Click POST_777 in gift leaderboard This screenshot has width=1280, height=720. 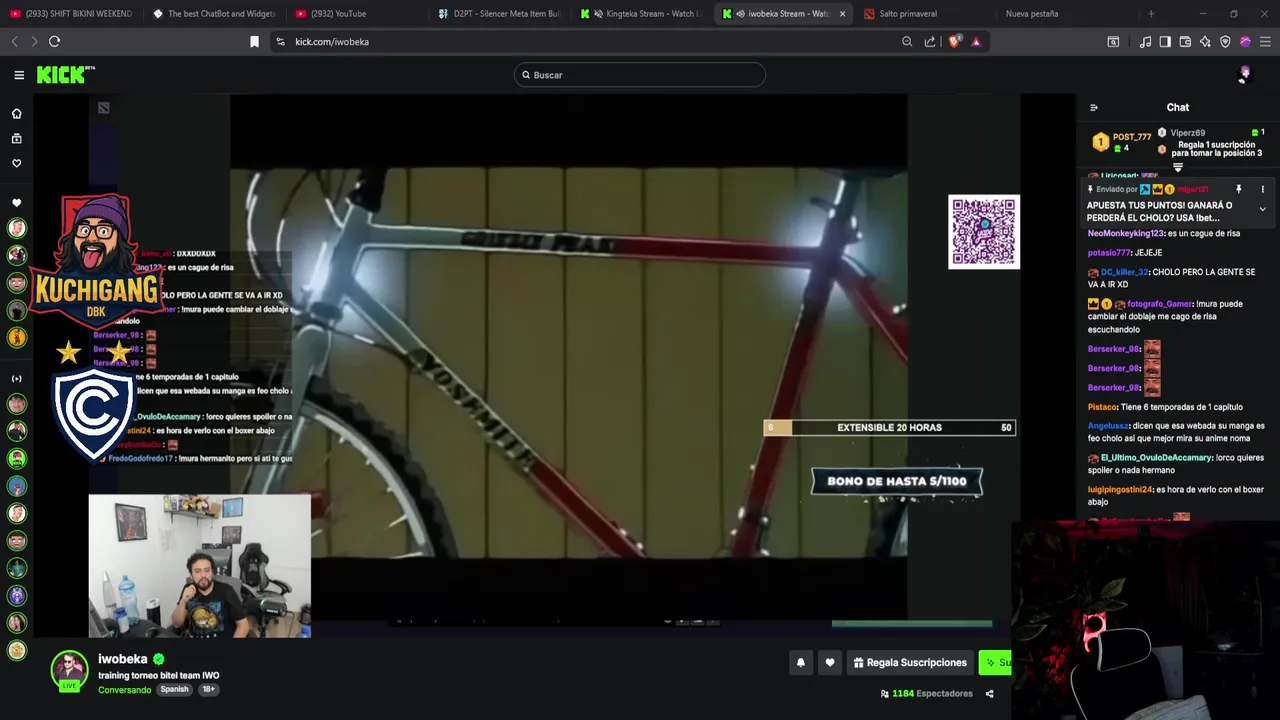(1132, 137)
